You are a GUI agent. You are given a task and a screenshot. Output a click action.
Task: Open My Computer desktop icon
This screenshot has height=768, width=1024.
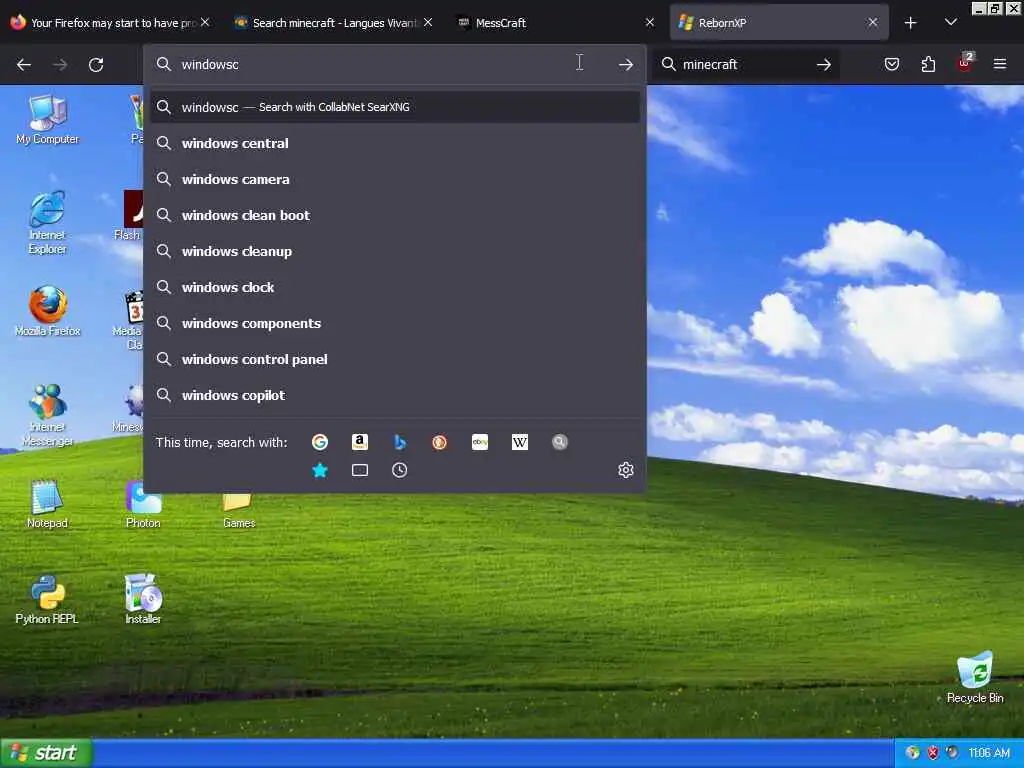47,120
